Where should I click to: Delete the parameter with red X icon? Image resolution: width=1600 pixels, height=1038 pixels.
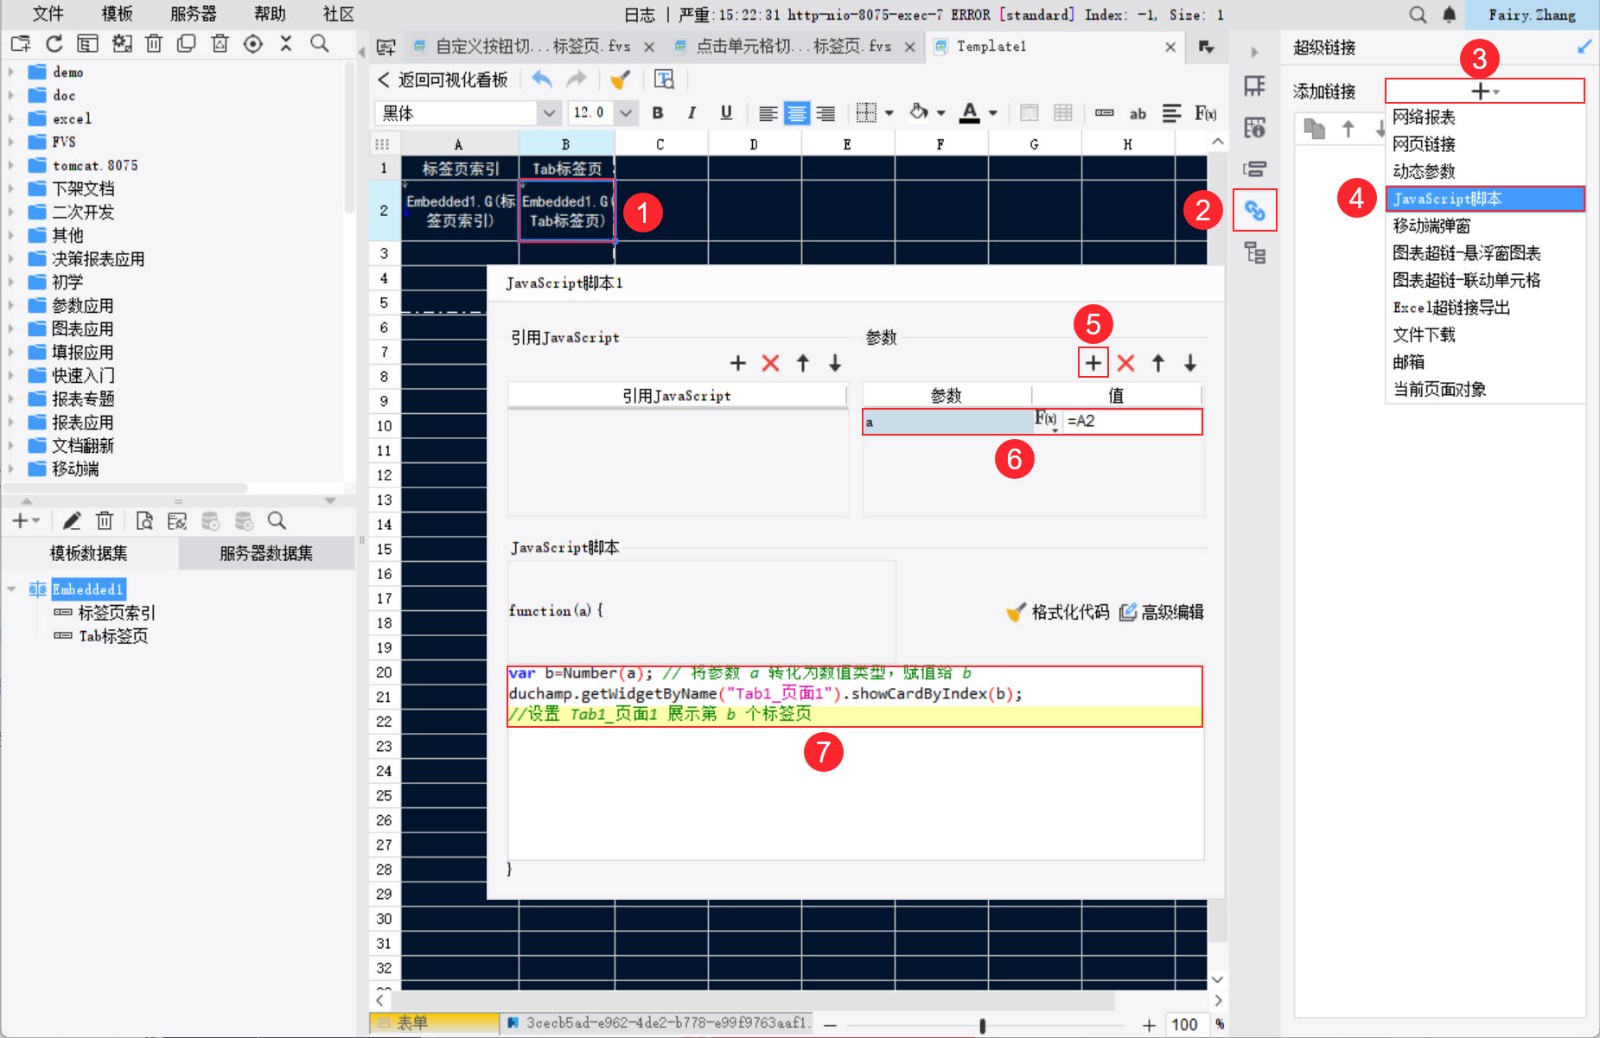(1126, 363)
